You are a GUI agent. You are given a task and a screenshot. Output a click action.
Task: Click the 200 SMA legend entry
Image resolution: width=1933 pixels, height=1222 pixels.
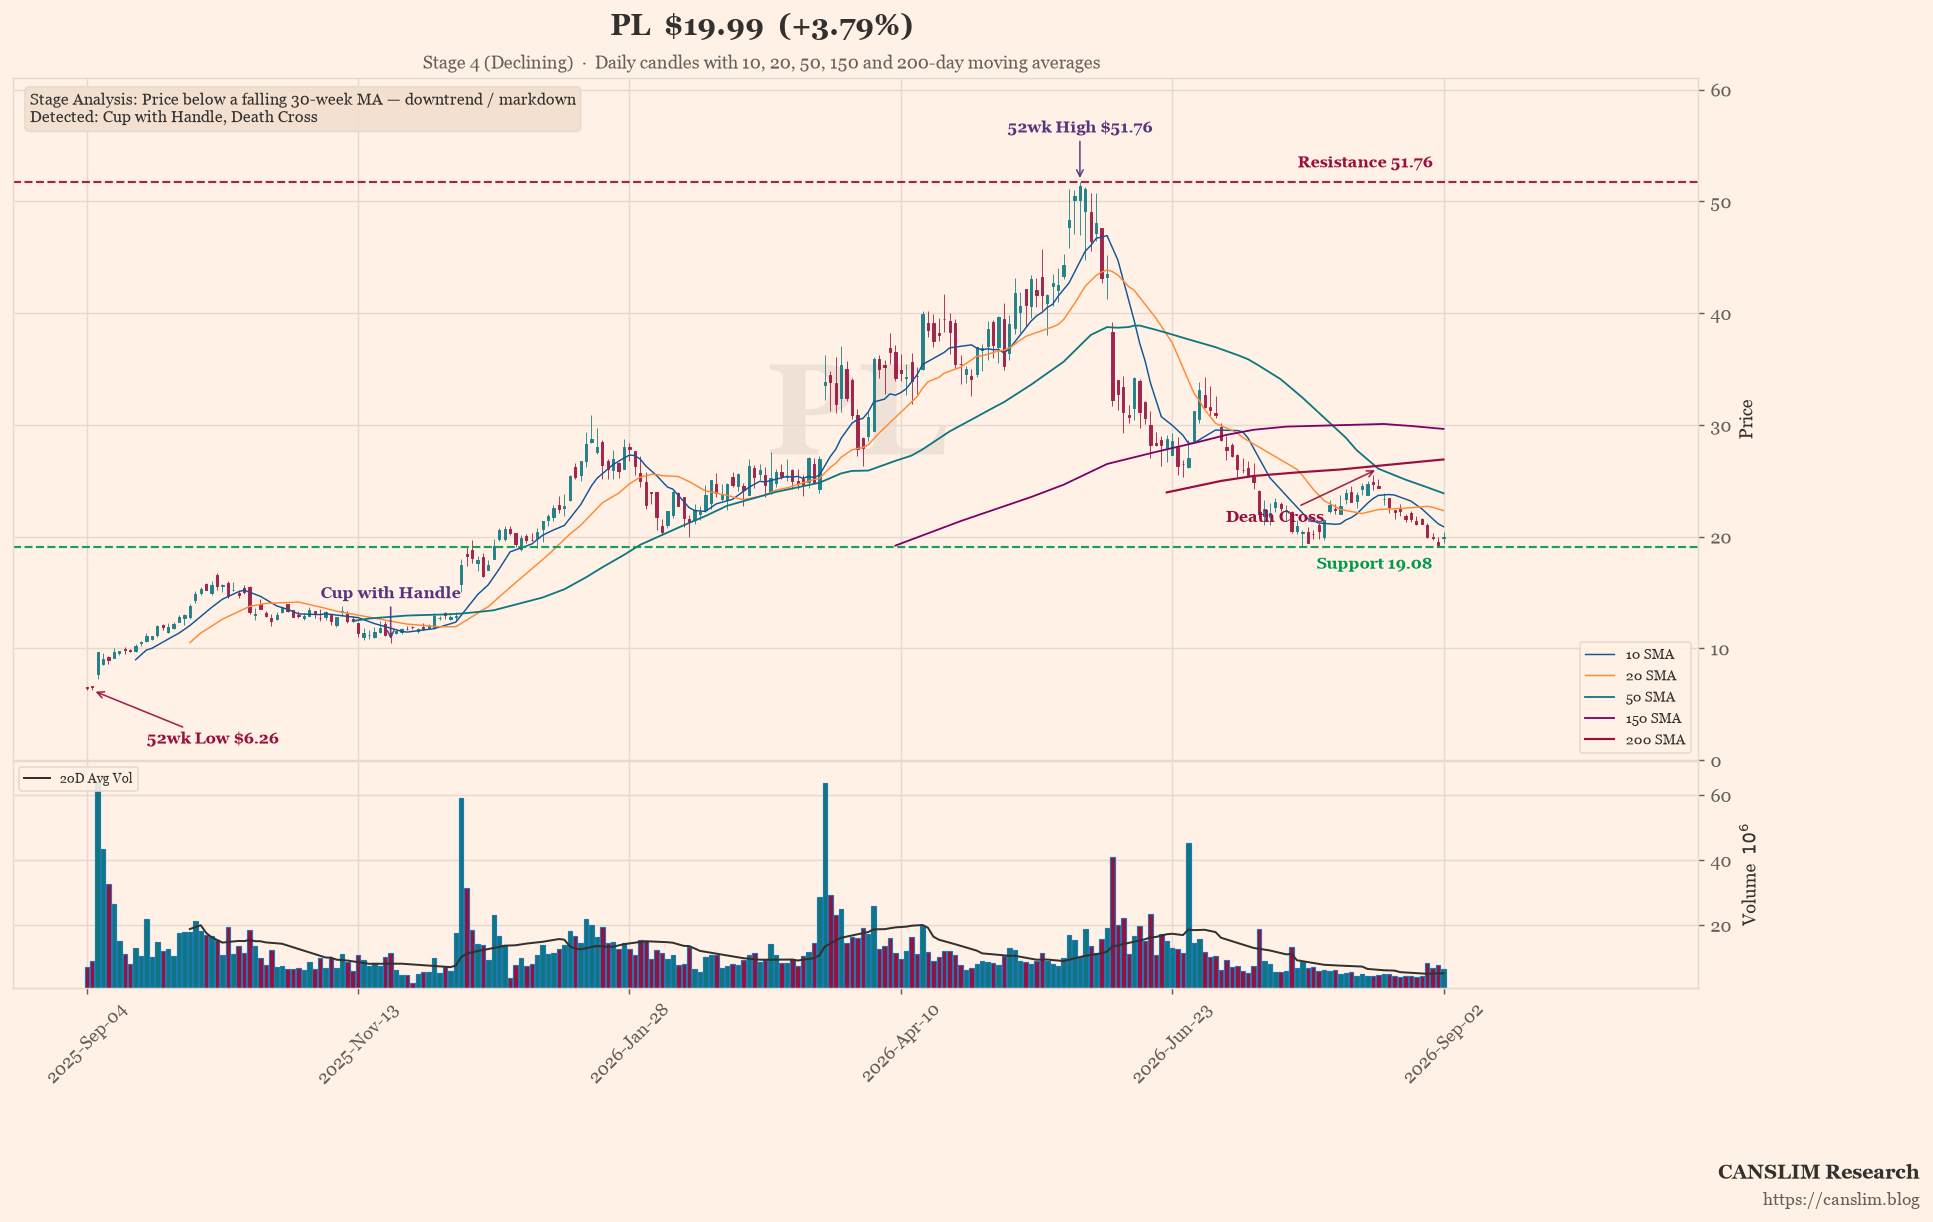1636,741
